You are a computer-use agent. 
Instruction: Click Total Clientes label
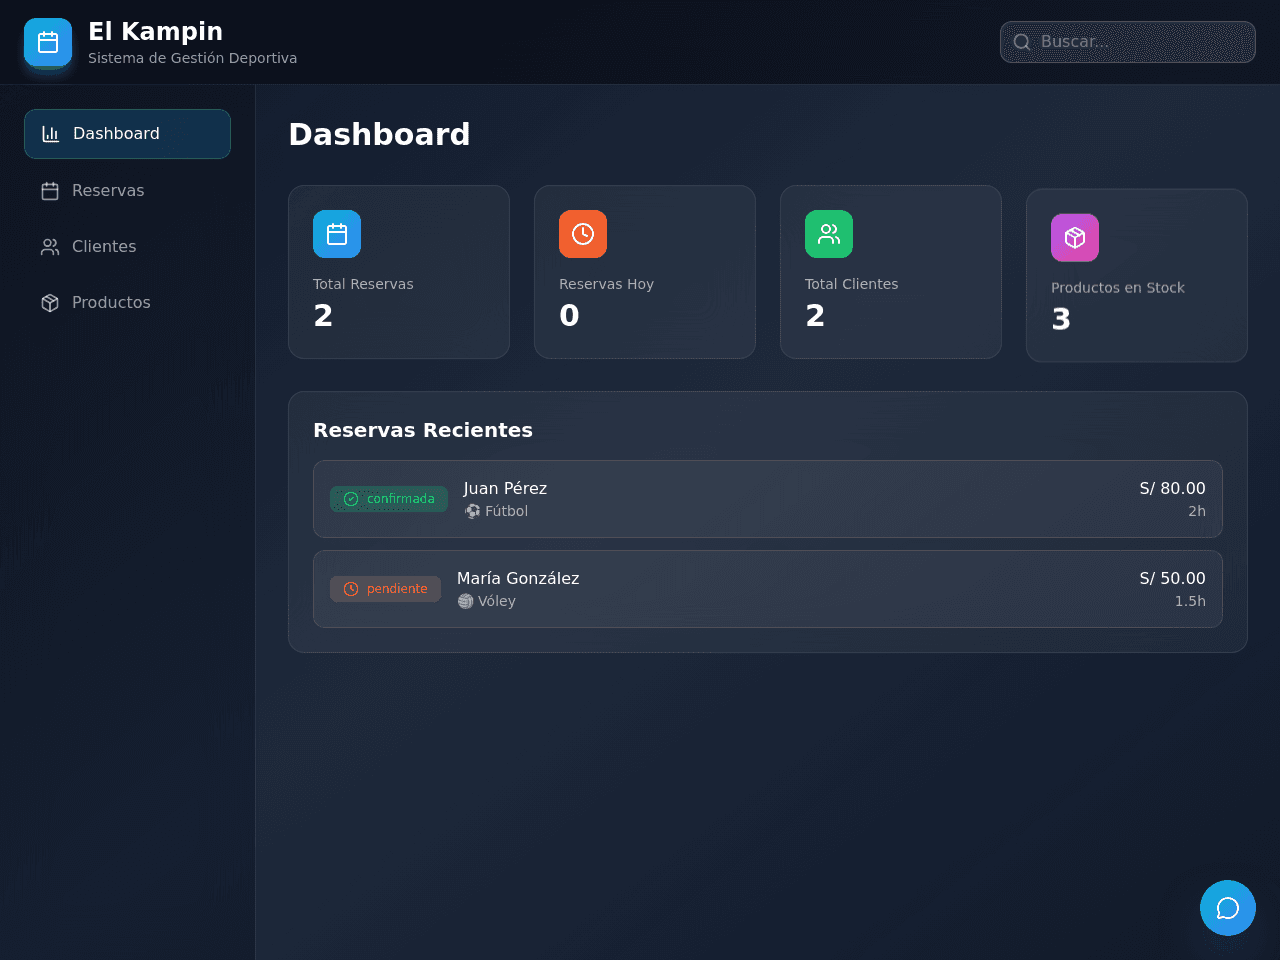(852, 284)
